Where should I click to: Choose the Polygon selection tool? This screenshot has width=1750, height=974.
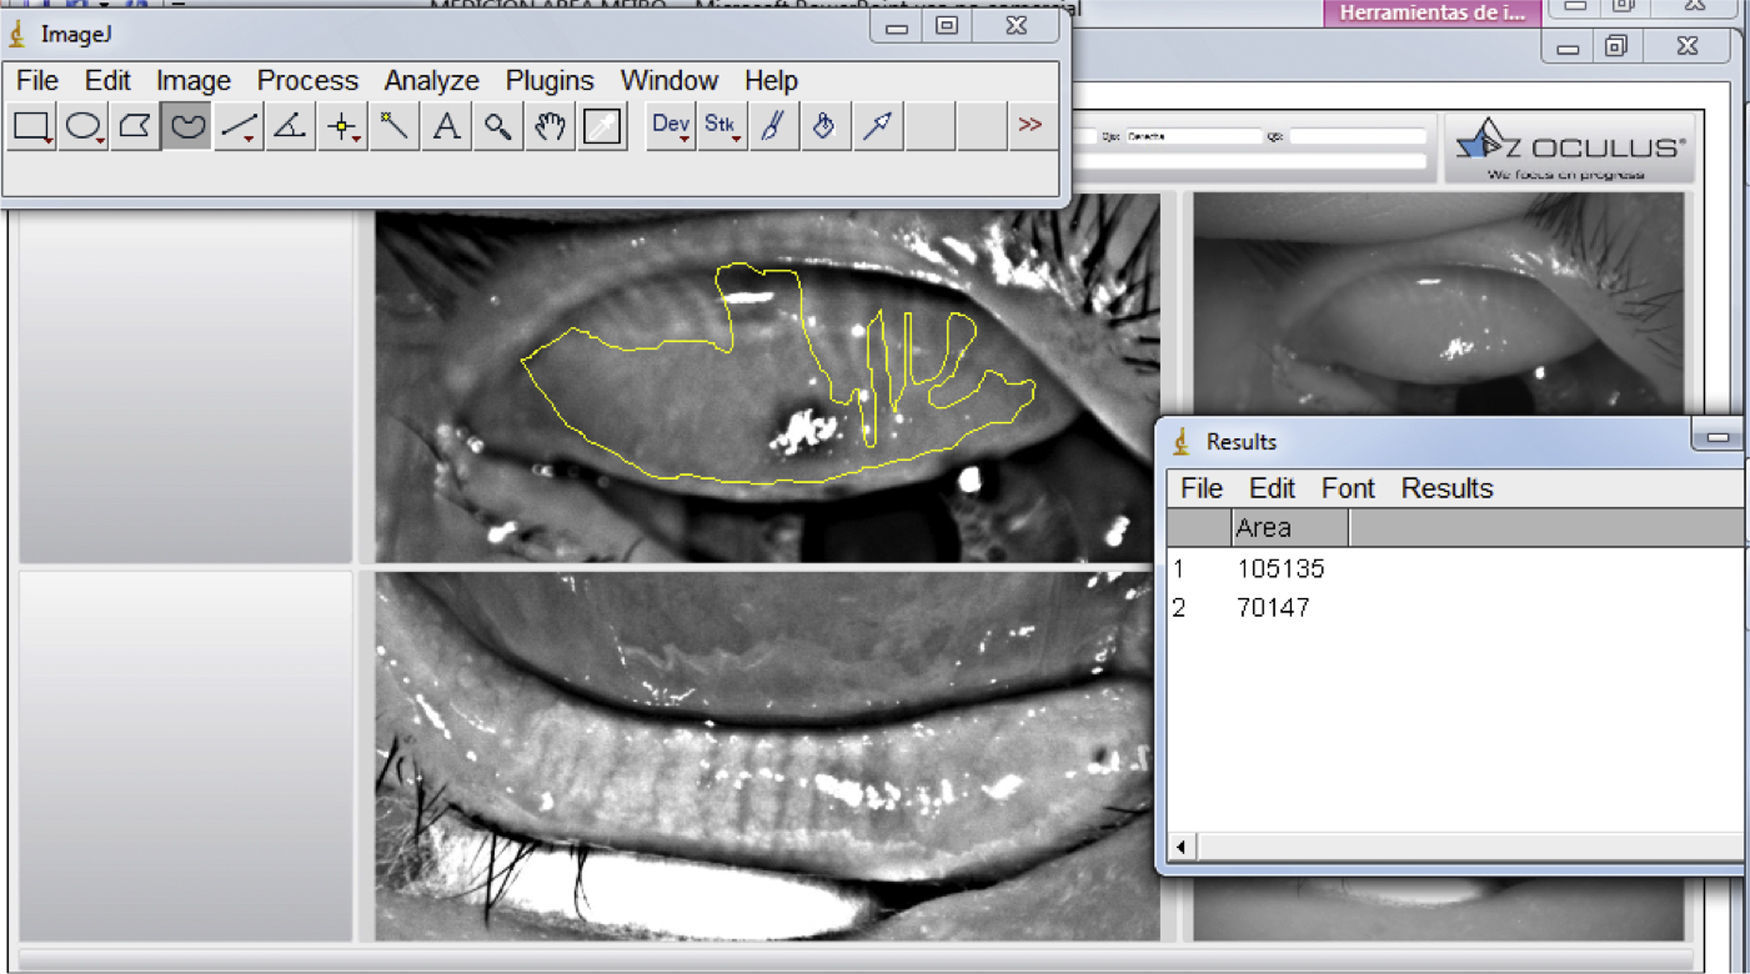[x=135, y=126]
